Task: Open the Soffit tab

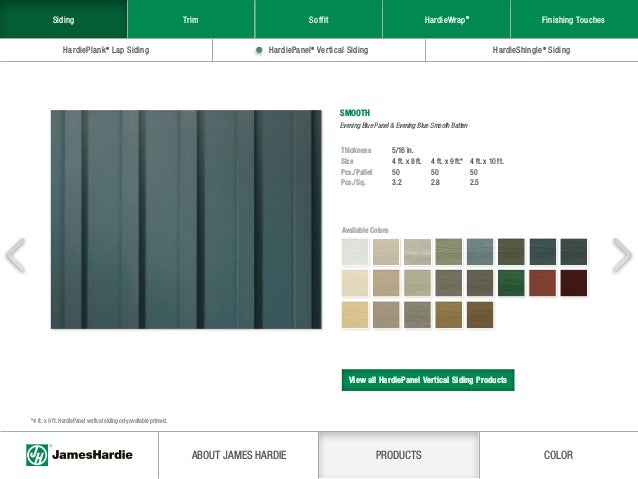Action: (x=319, y=19)
